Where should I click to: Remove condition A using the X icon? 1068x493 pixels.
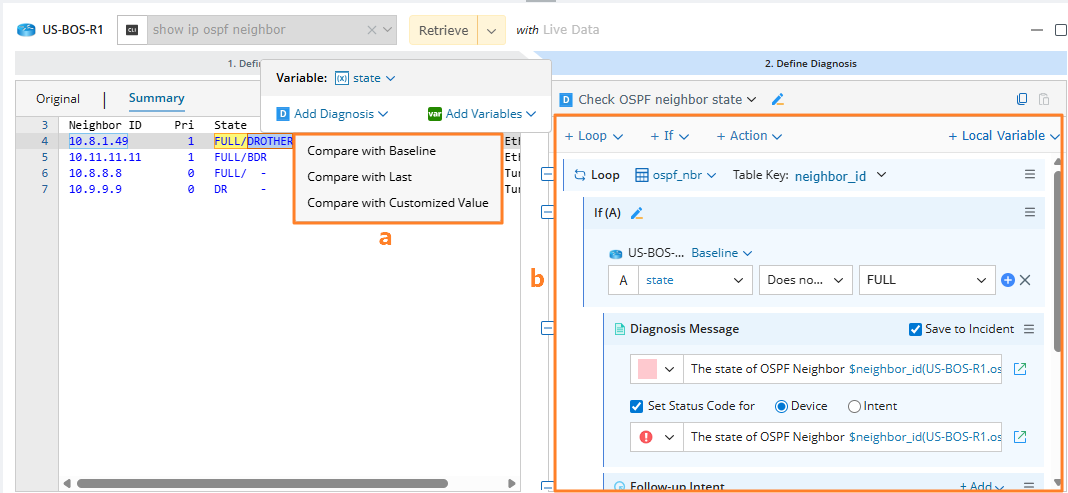click(x=1025, y=281)
